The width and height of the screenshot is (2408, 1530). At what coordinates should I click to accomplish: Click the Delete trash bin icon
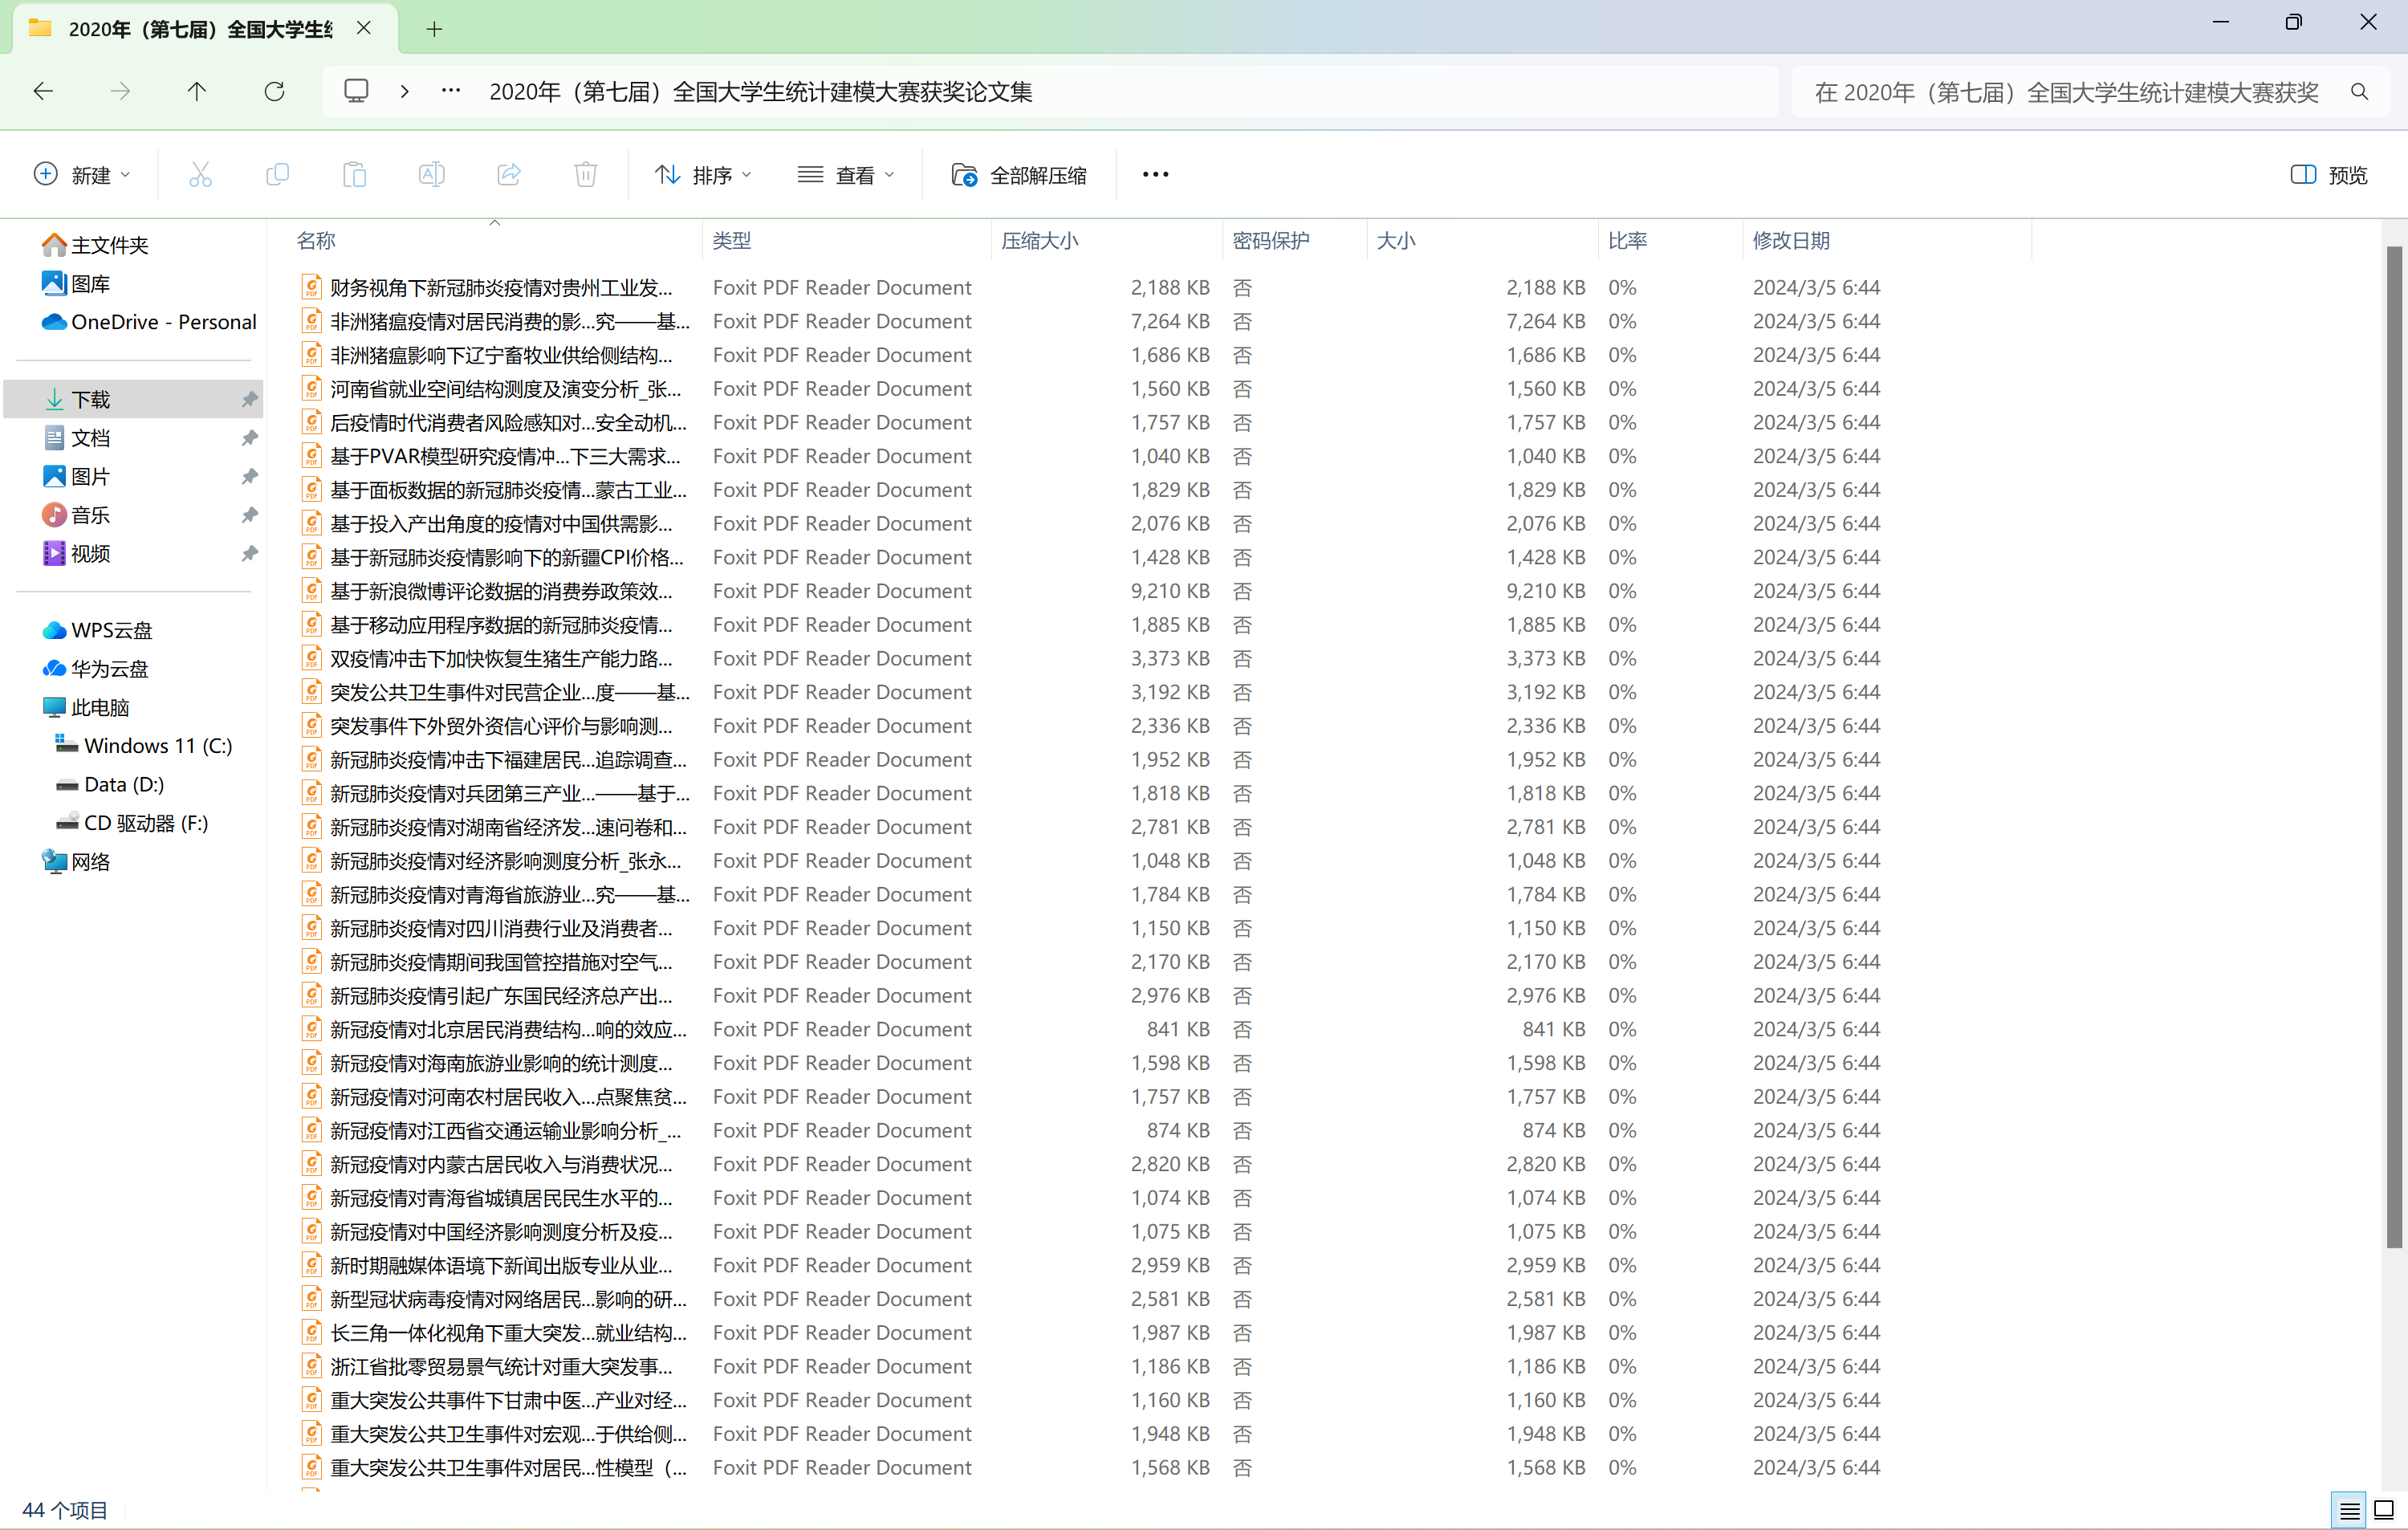point(586,175)
